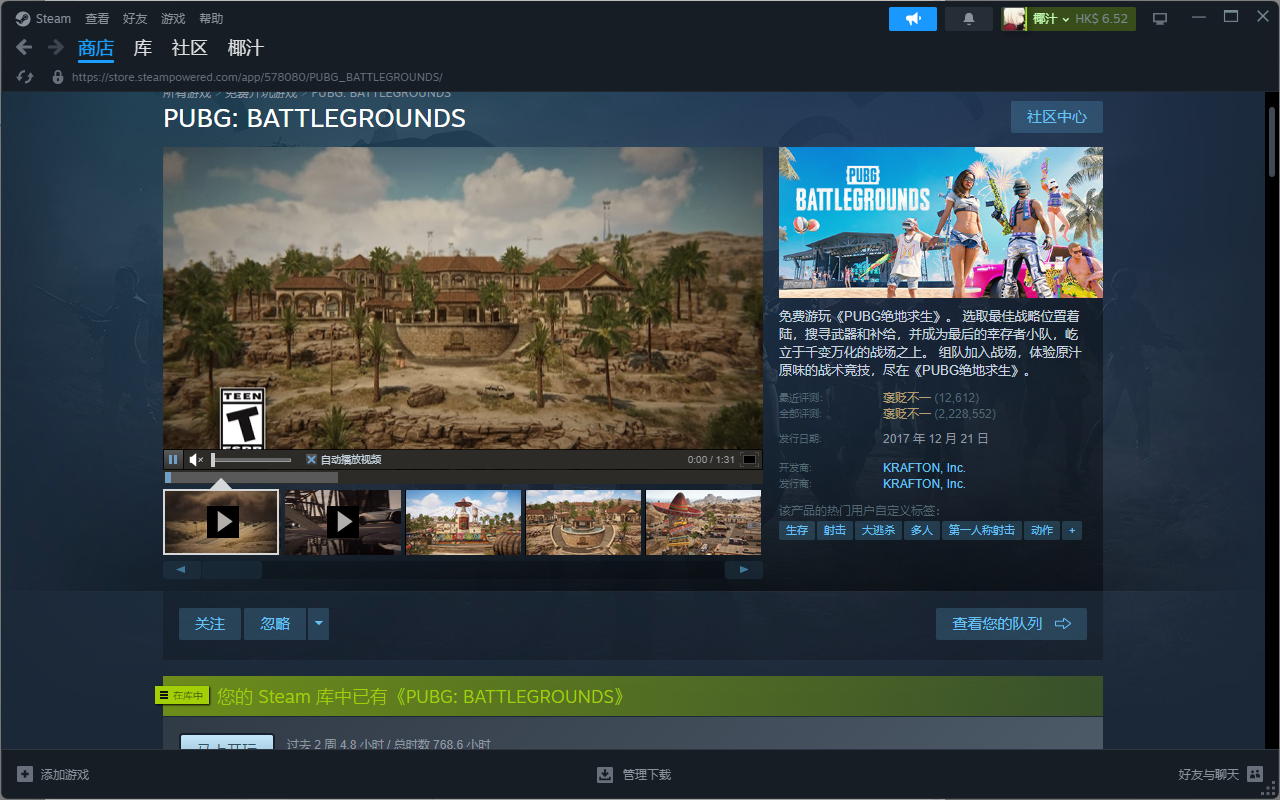Select the 库 tab
1280x800 pixels.
143,48
